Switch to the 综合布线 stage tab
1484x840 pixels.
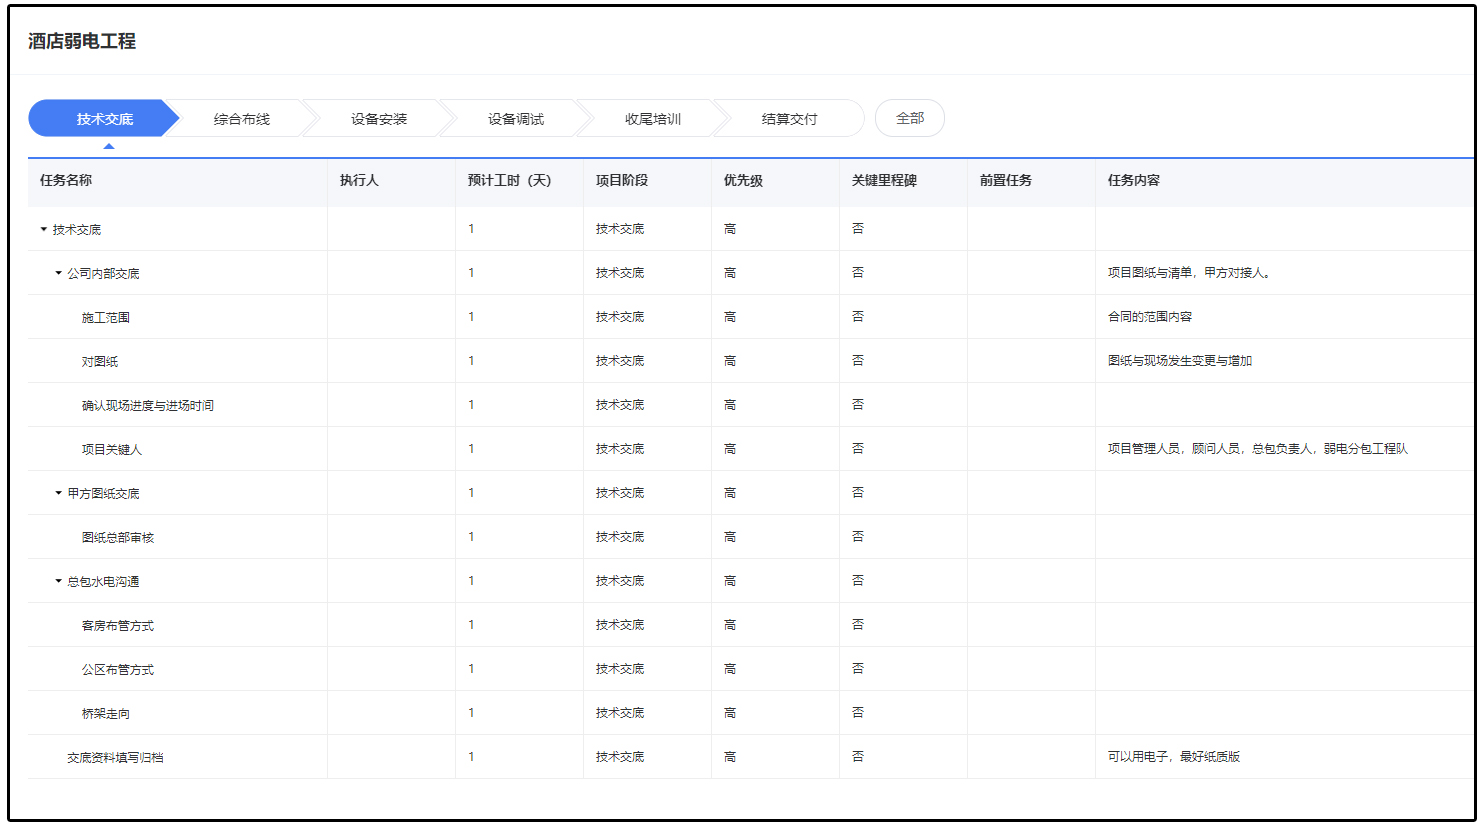coord(241,119)
